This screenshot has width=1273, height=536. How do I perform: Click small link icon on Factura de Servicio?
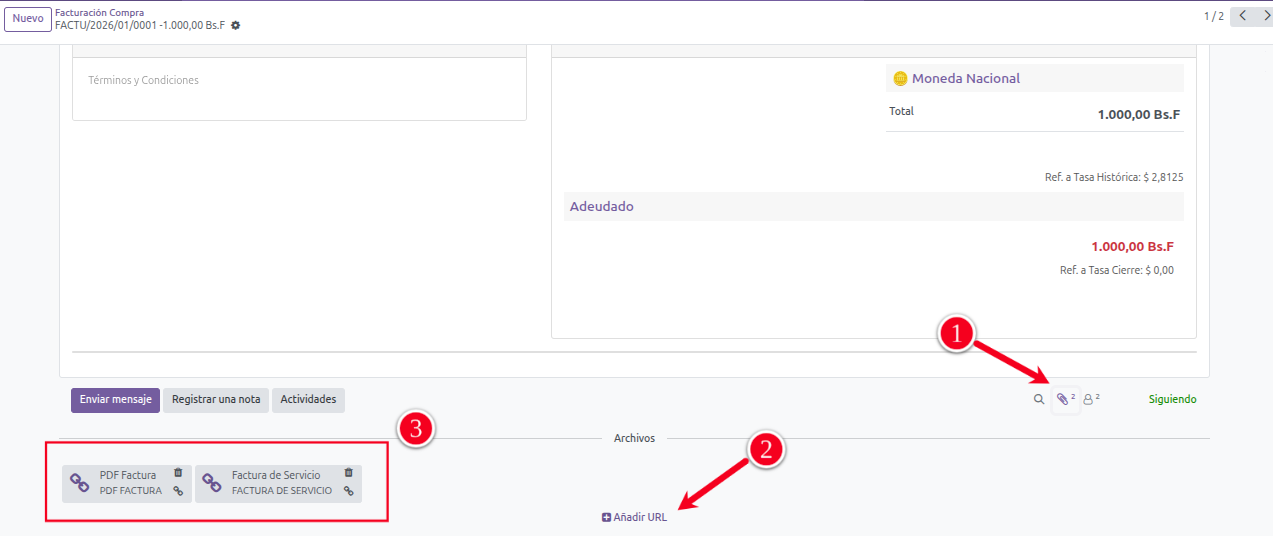(348, 491)
